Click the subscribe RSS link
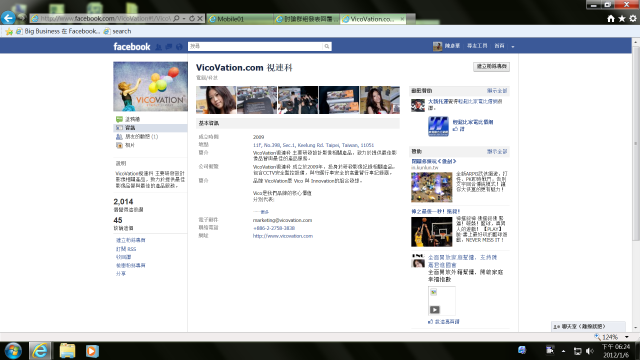The width and height of the screenshot is (640, 360). (126, 249)
